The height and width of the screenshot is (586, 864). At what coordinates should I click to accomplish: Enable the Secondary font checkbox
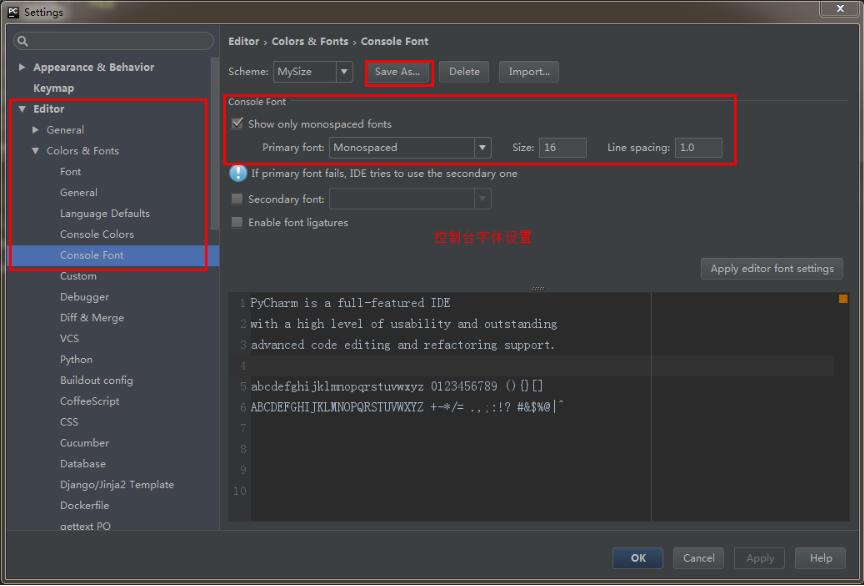click(x=237, y=199)
